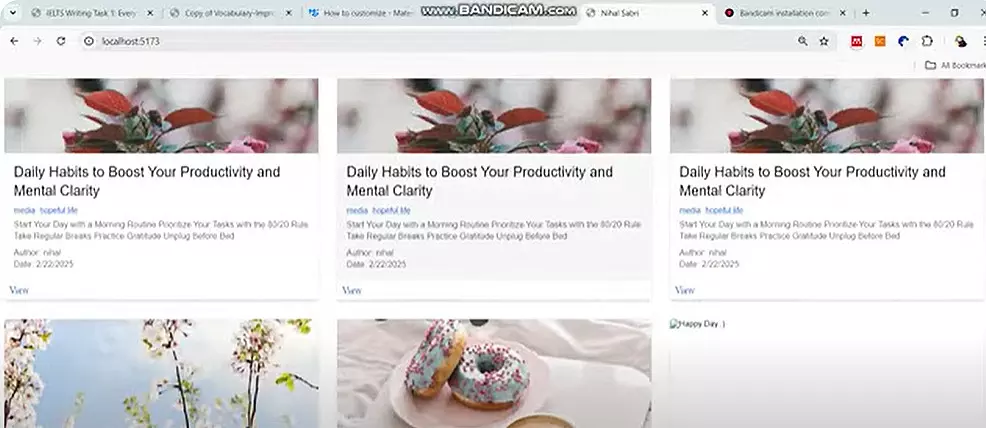Viewport: 986px width, 428px height.
Task: Click the hopeful life tag in the first card
Action: [58, 211]
